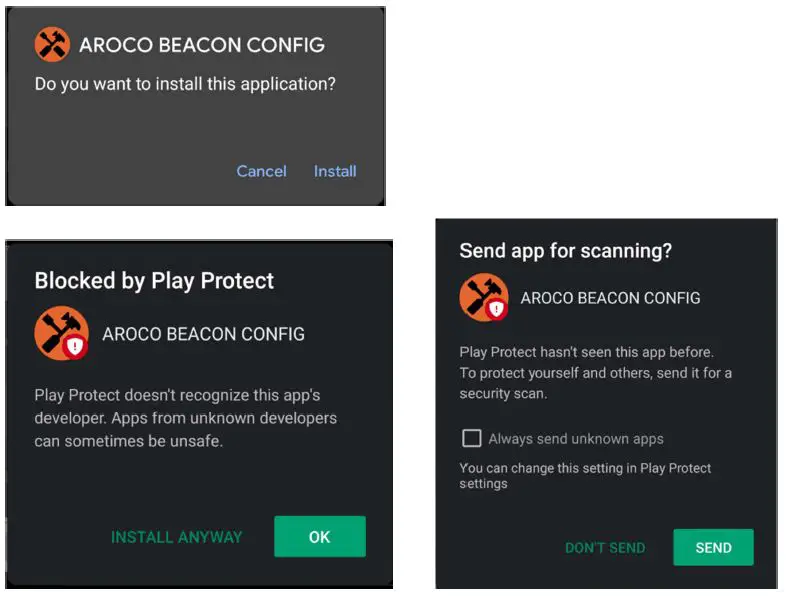
Task: Cancel the application install prompt
Action: coord(261,171)
